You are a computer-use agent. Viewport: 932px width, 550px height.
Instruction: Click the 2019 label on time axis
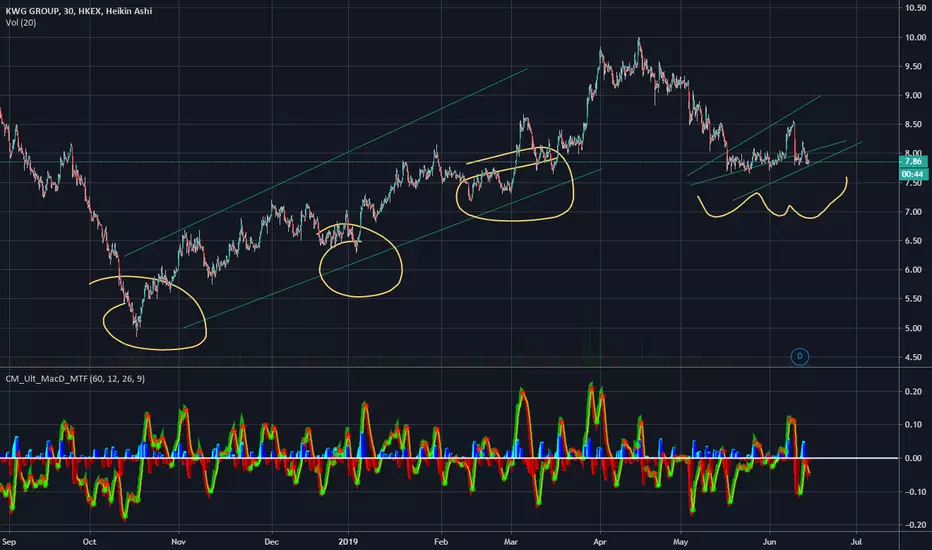coord(348,542)
